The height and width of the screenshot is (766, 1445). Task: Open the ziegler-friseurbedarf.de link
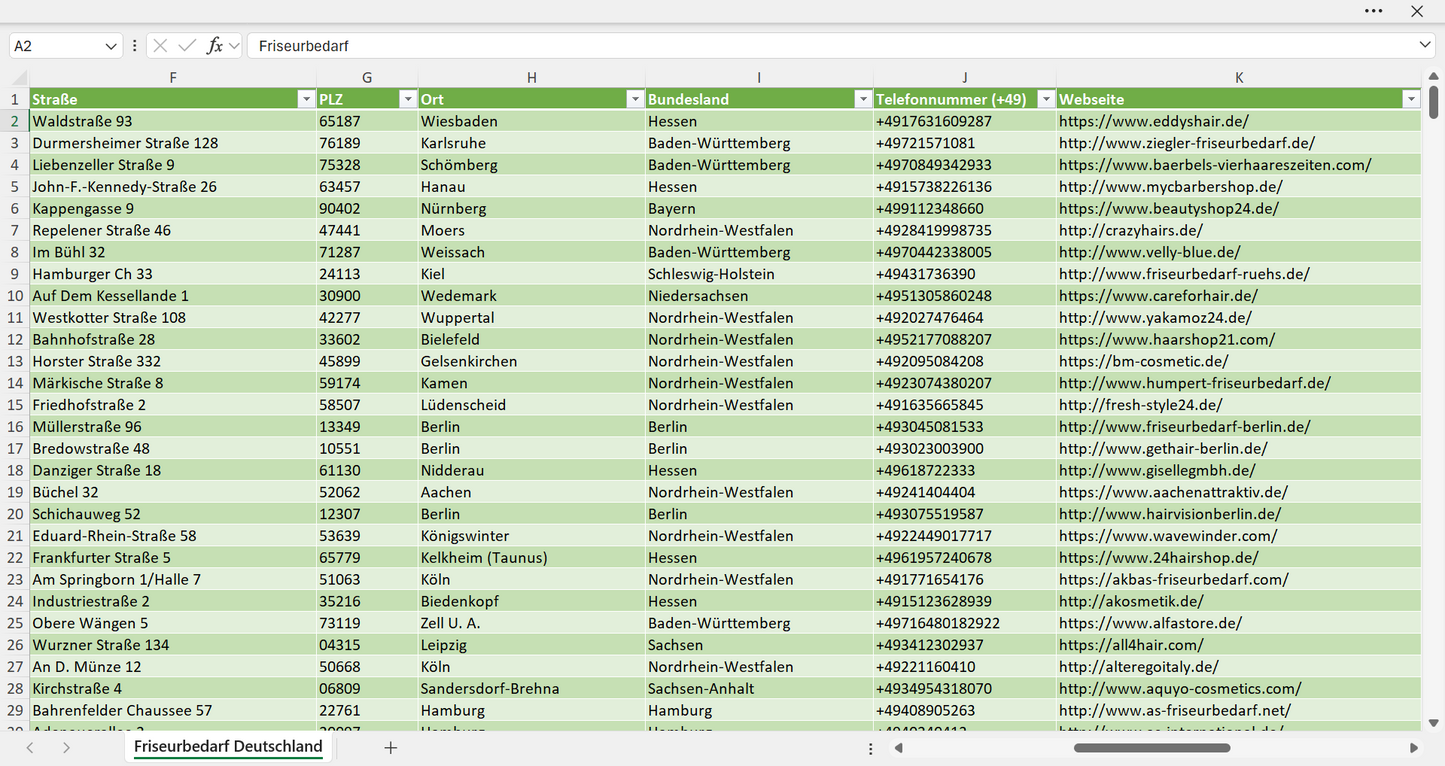pos(1187,143)
